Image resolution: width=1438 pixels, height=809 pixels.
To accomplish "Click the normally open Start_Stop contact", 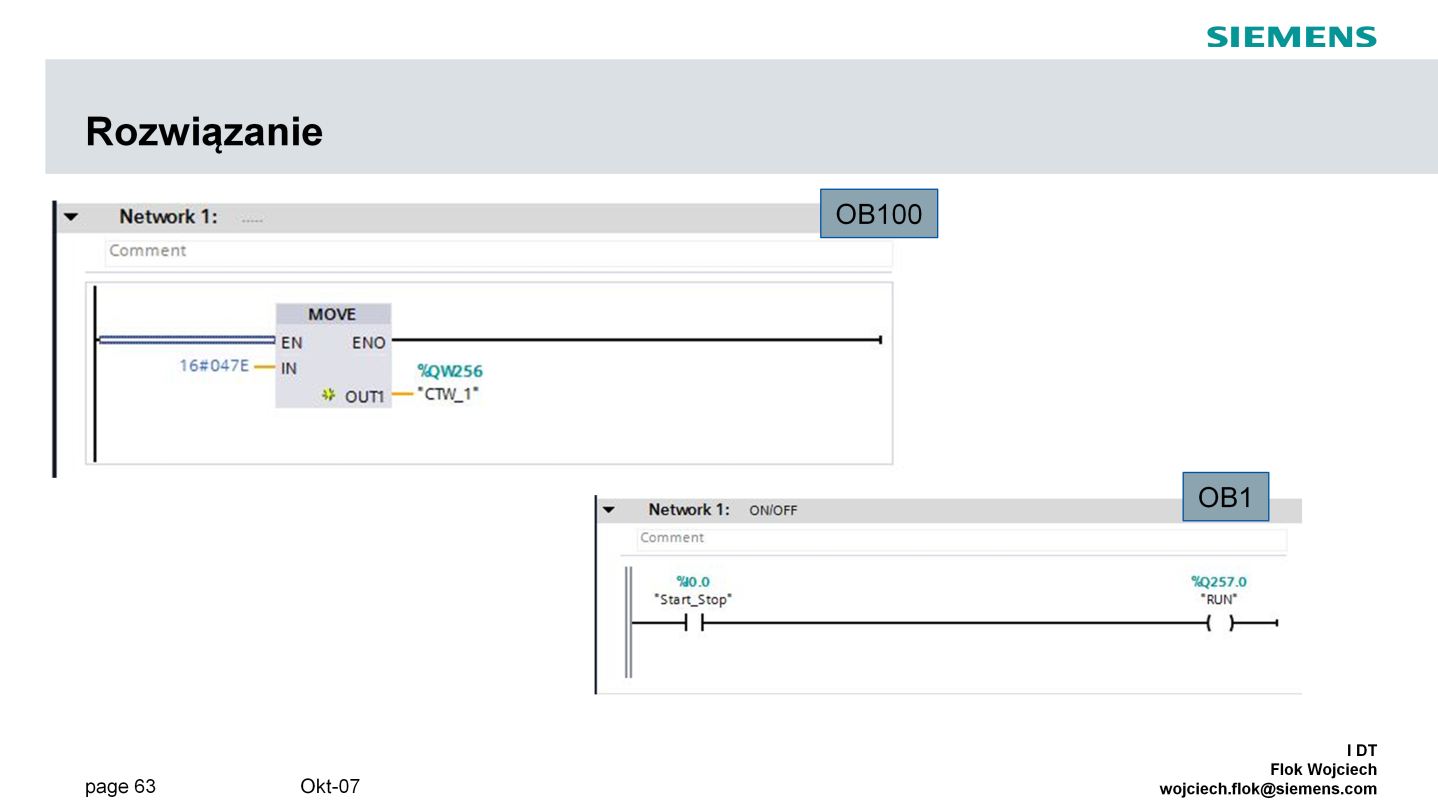I will click(x=694, y=624).
